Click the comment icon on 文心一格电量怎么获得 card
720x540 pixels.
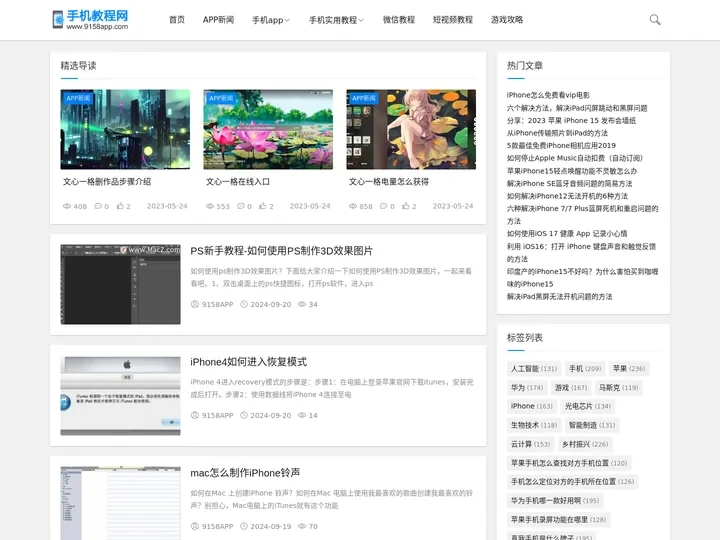coord(383,206)
